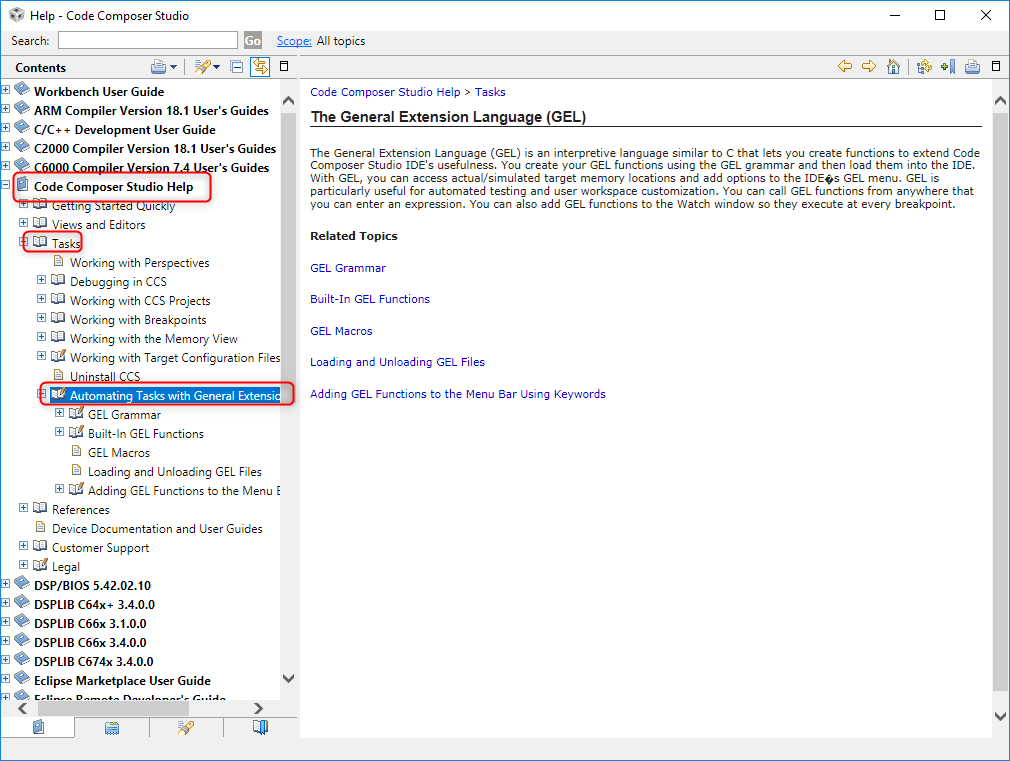Open Code Composer Studio Help breadcrumb link
This screenshot has height=761, width=1010.
(x=385, y=92)
